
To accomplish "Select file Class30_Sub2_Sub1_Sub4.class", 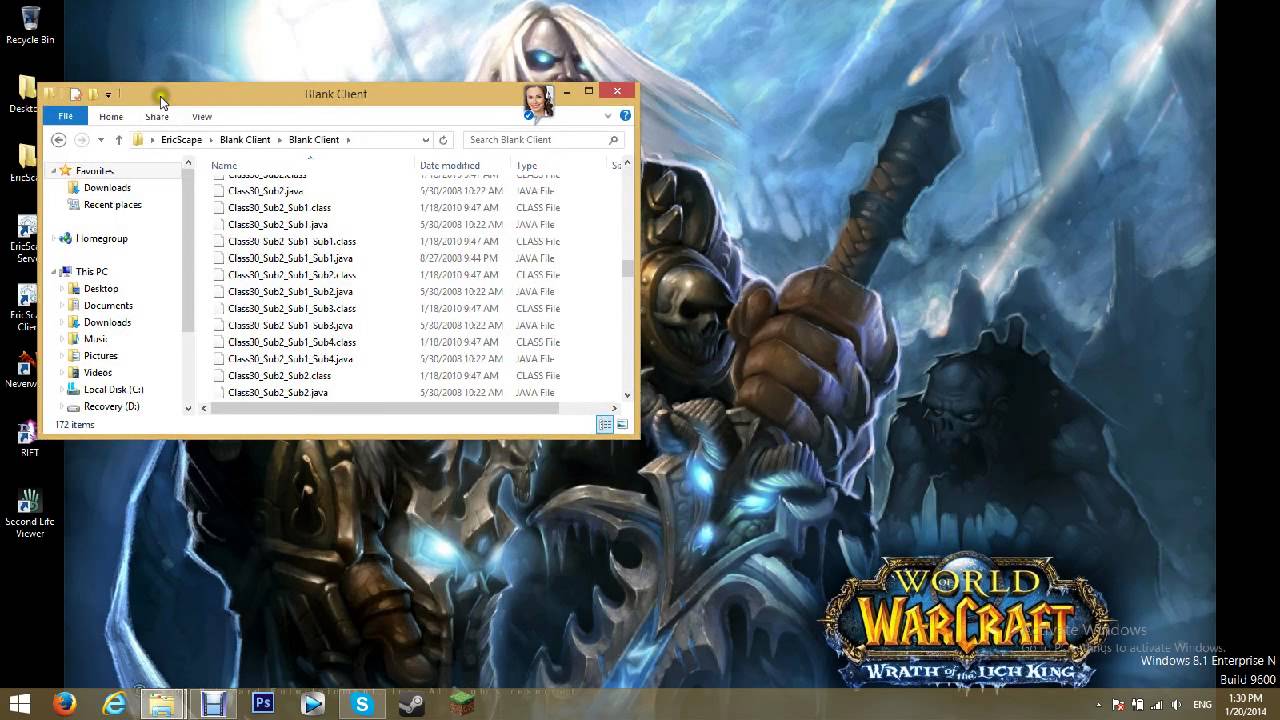I will [x=292, y=342].
